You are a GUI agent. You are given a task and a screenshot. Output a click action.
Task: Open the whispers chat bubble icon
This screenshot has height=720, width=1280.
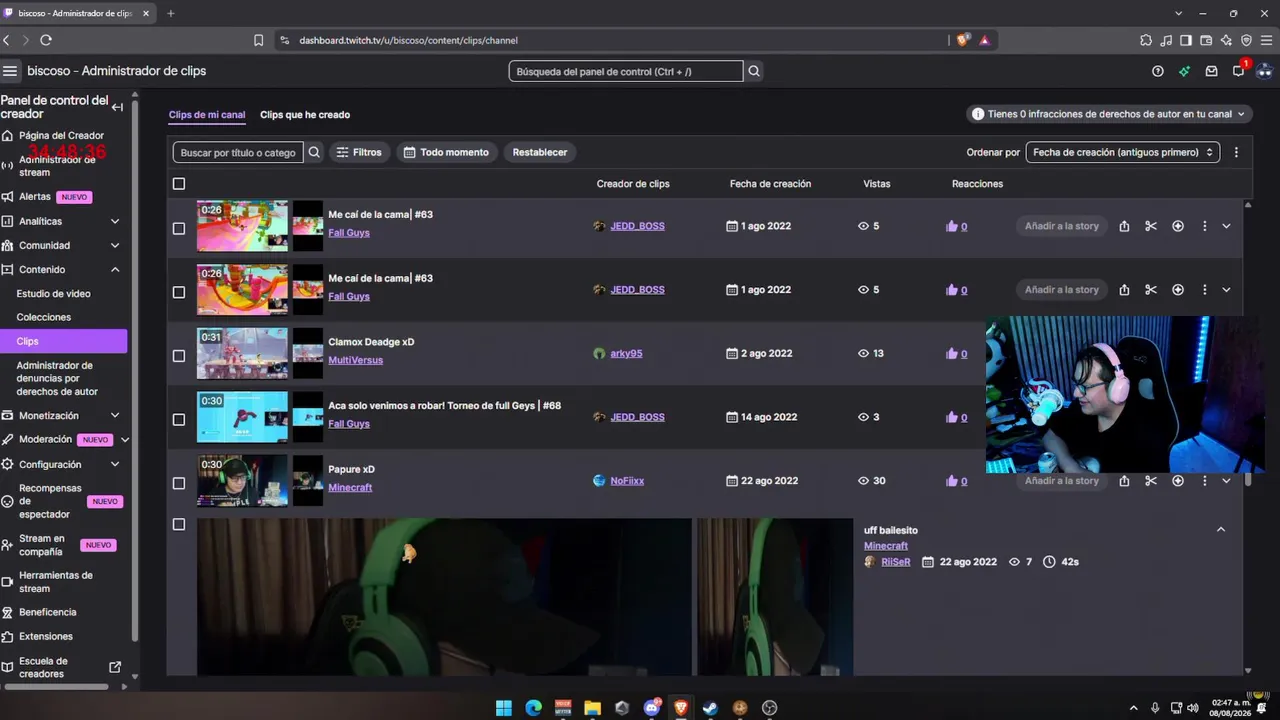coord(1238,71)
